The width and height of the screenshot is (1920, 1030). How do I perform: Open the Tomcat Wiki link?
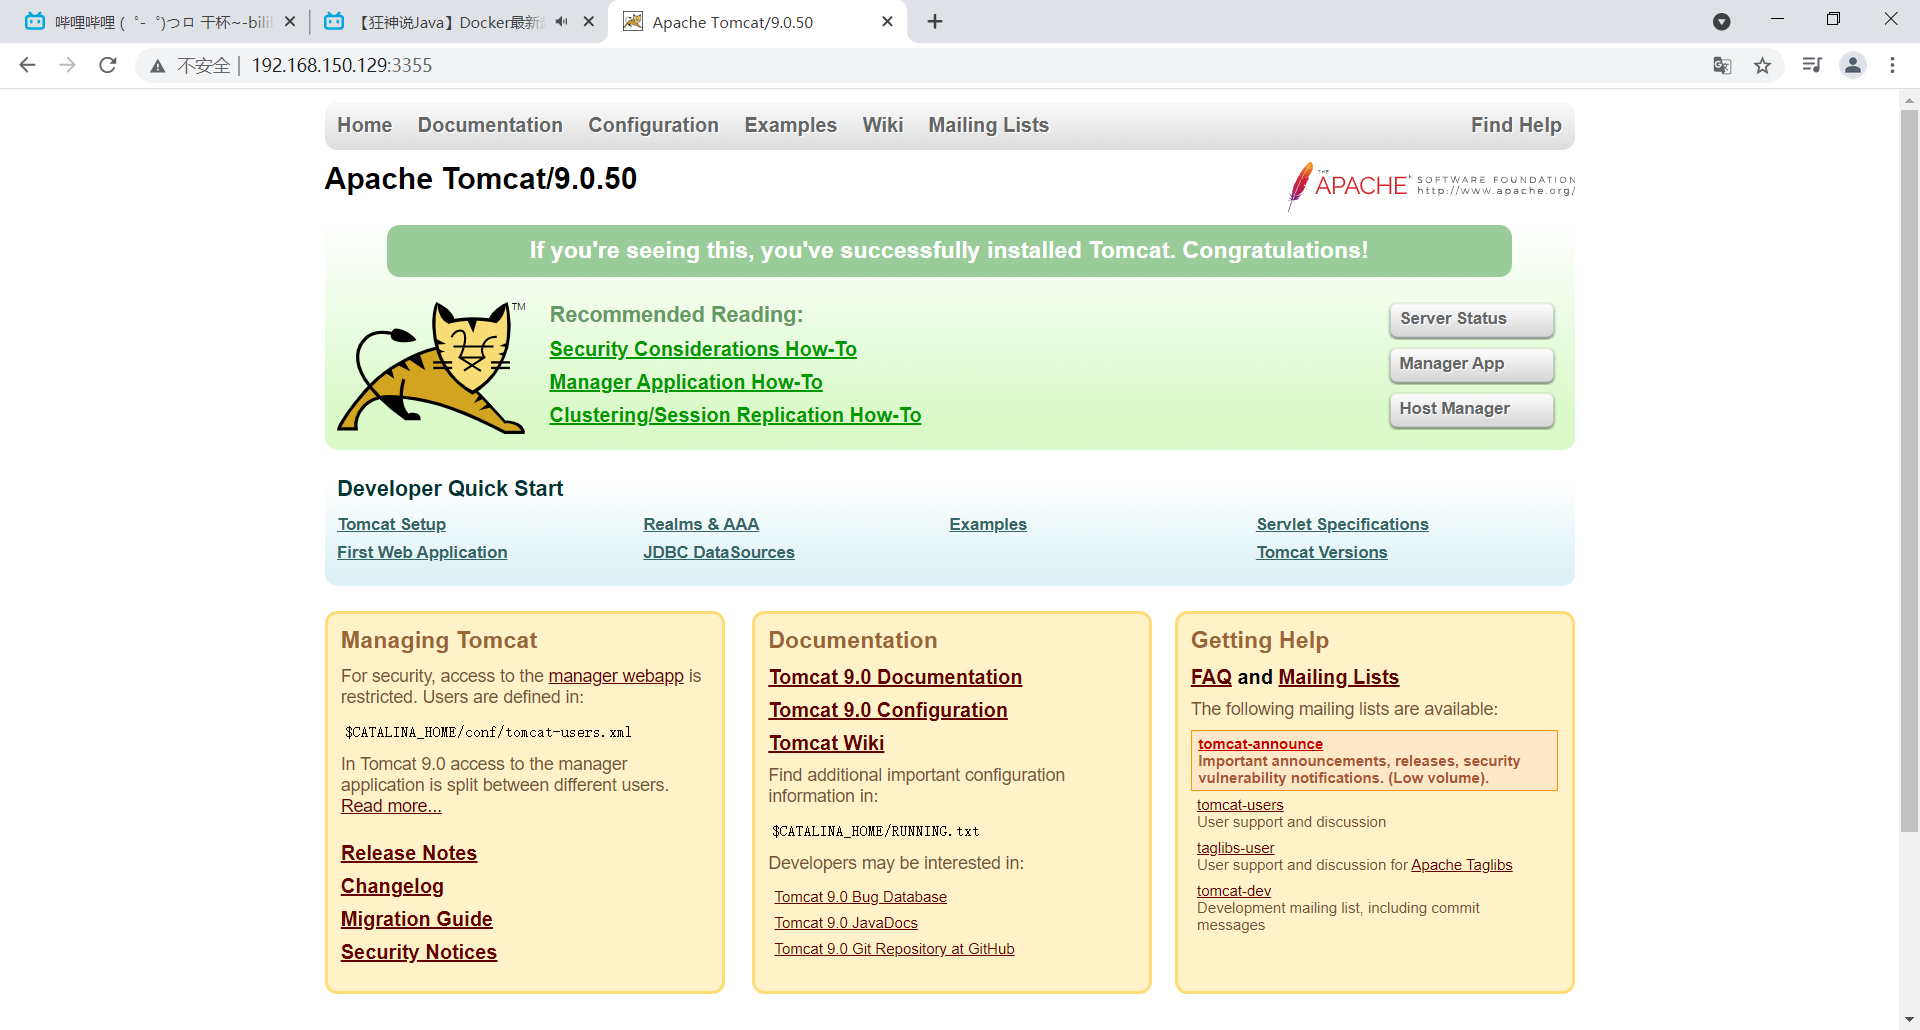826,743
